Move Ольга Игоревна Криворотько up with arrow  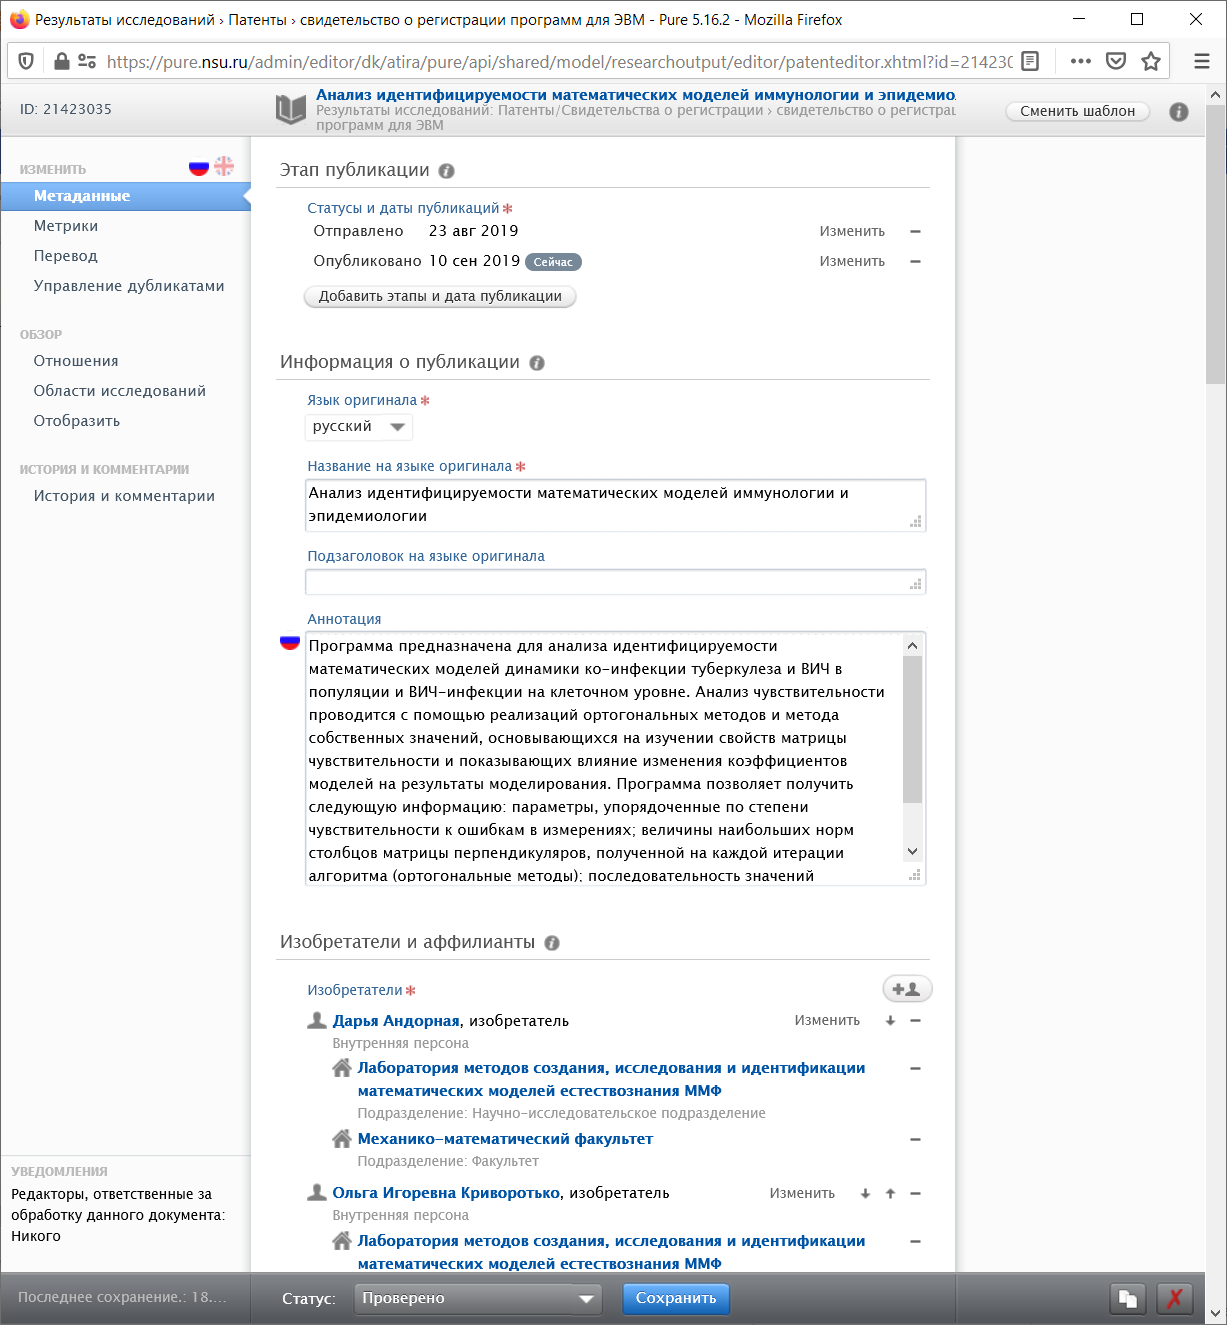pos(890,1193)
